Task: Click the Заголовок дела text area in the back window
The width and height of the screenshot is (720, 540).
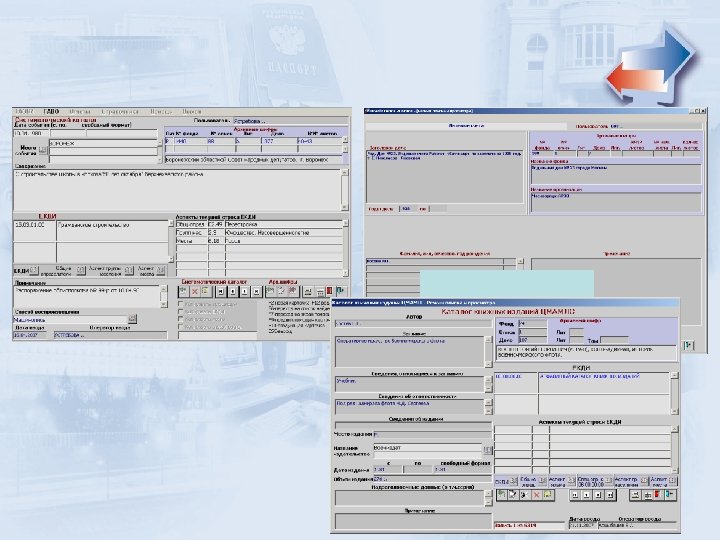Action: pos(444,175)
